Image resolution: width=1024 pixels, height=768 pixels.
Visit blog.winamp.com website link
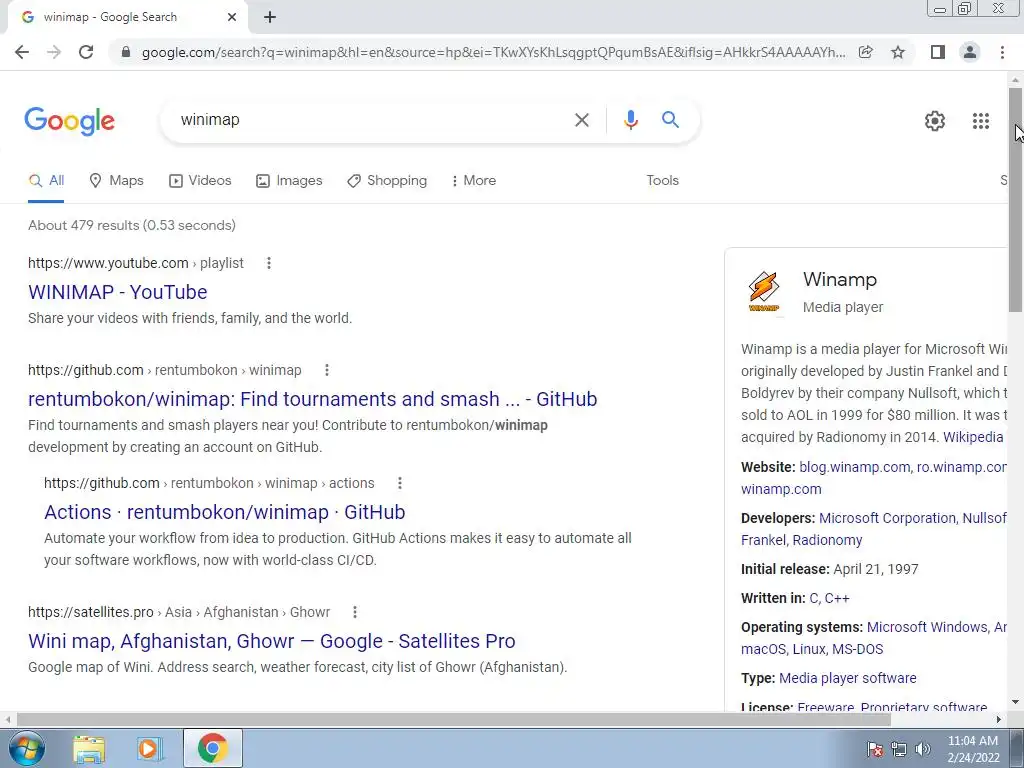(854, 468)
